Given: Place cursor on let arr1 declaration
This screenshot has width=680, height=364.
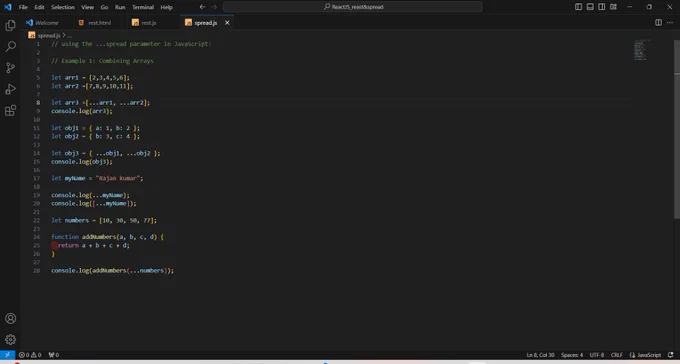Looking at the screenshot, I should pyautogui.click(x=90, y=78).
